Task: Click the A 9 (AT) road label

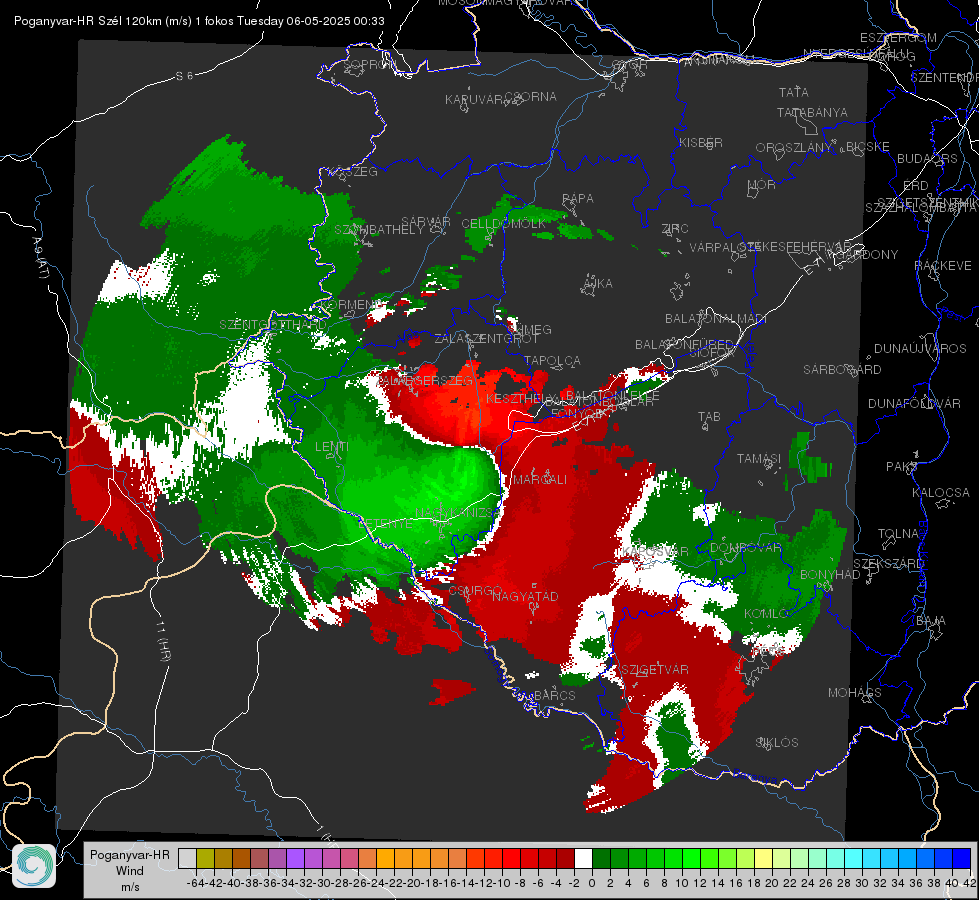Action: coord(40,257)
